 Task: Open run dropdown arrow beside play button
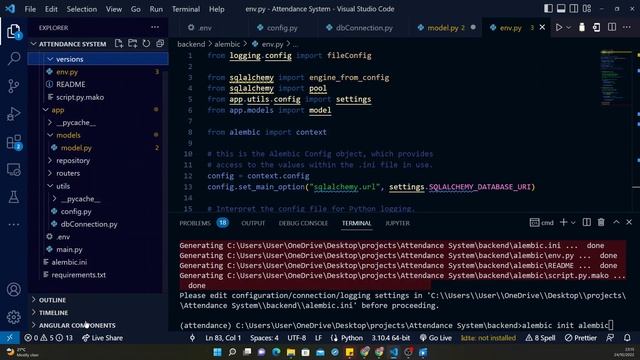tap(568, 27)
